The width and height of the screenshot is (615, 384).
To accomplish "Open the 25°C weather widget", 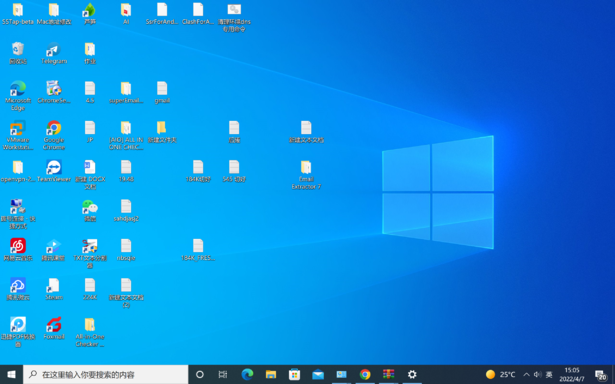I will 500,375.
